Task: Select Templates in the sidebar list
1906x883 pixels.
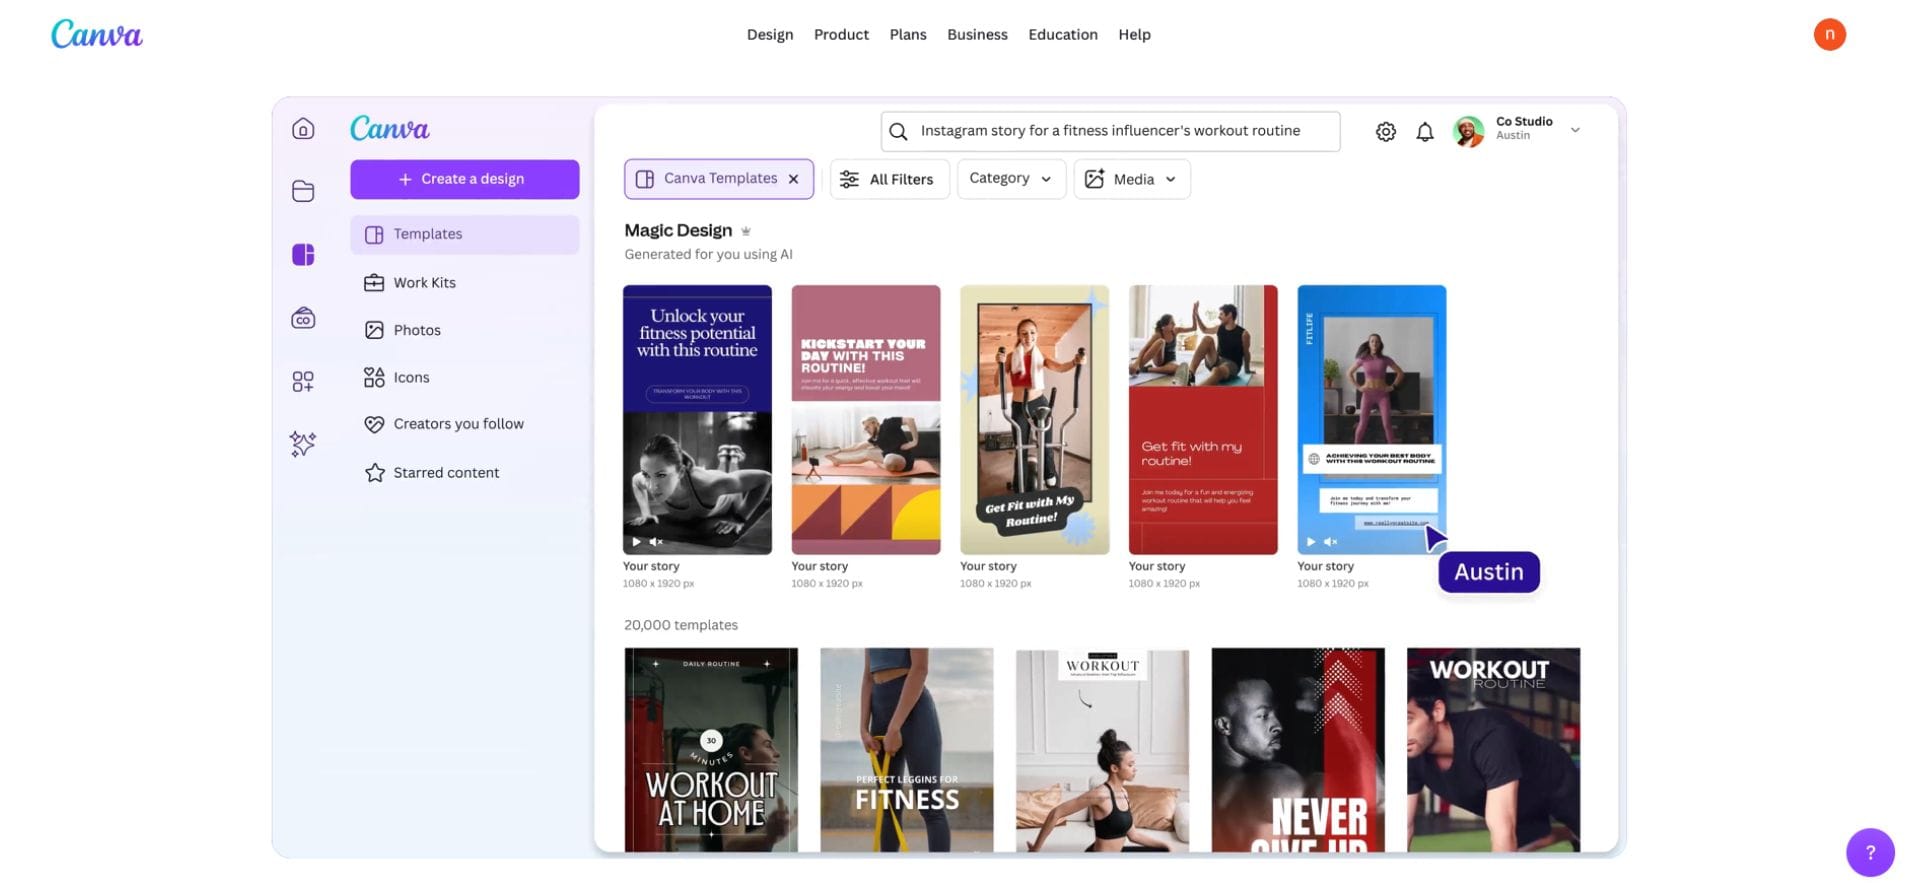Action: tap(464, 234)
